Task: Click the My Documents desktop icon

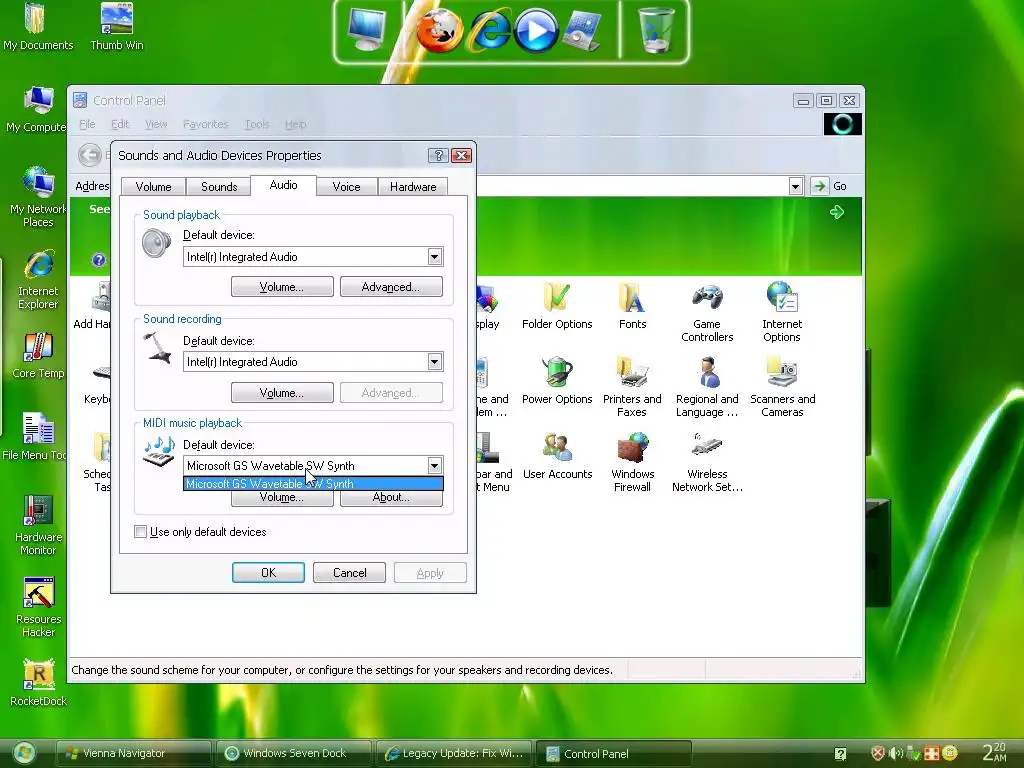Action: point(38,27)
